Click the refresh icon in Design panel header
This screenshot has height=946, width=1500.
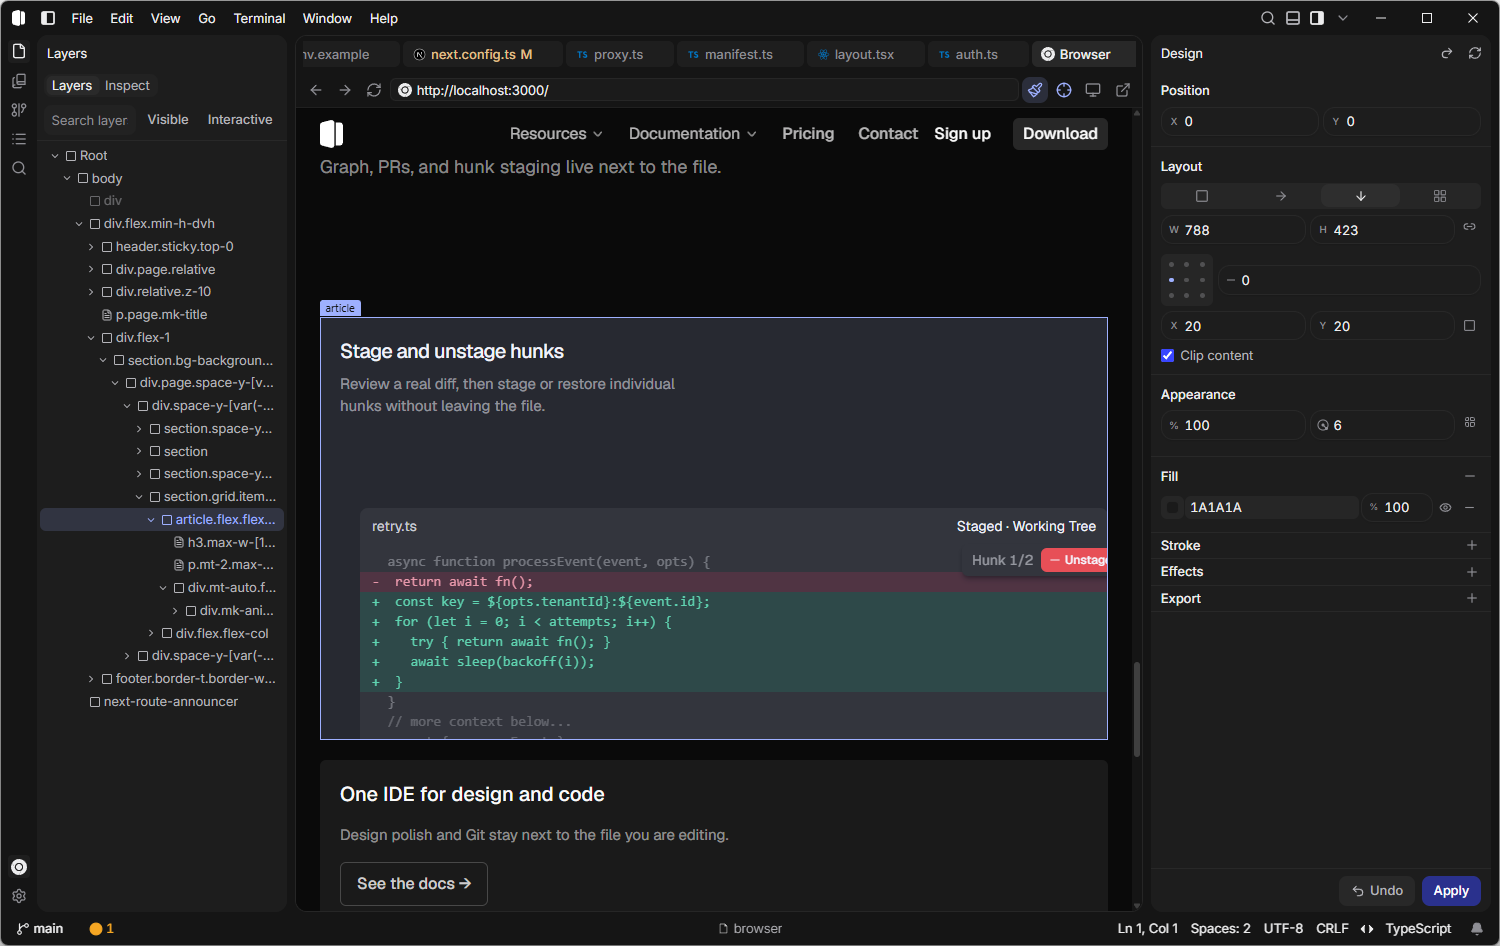[x=1475, y=53]
